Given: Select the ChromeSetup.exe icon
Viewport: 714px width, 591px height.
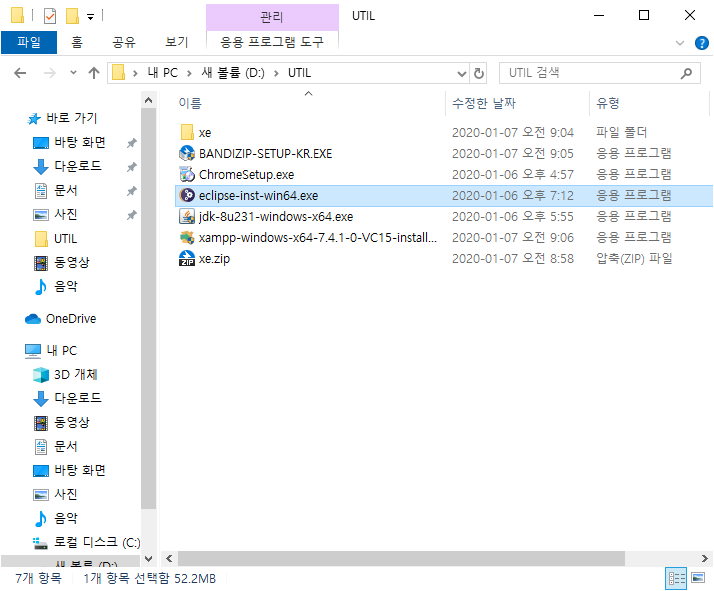Looking at the screenshot, I should coord(187,174).
